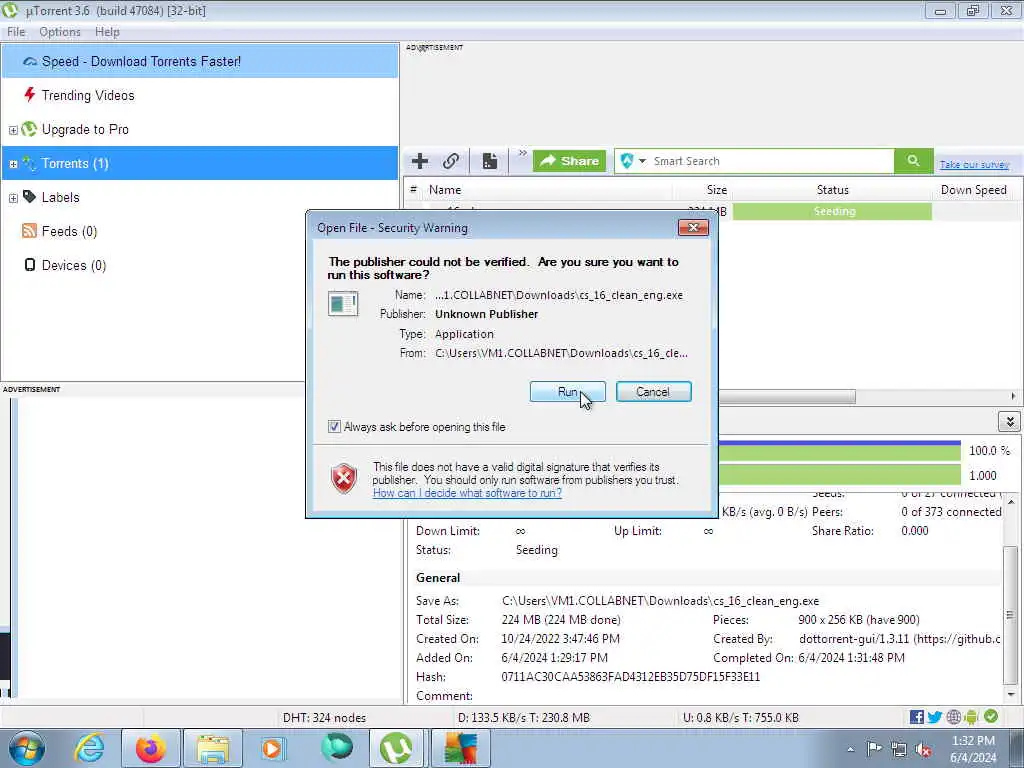This screenshot has width=1024, height=768.
Task: Show hidden tray icons arrow
Action: pyautogui.click(x=850, y=749)
